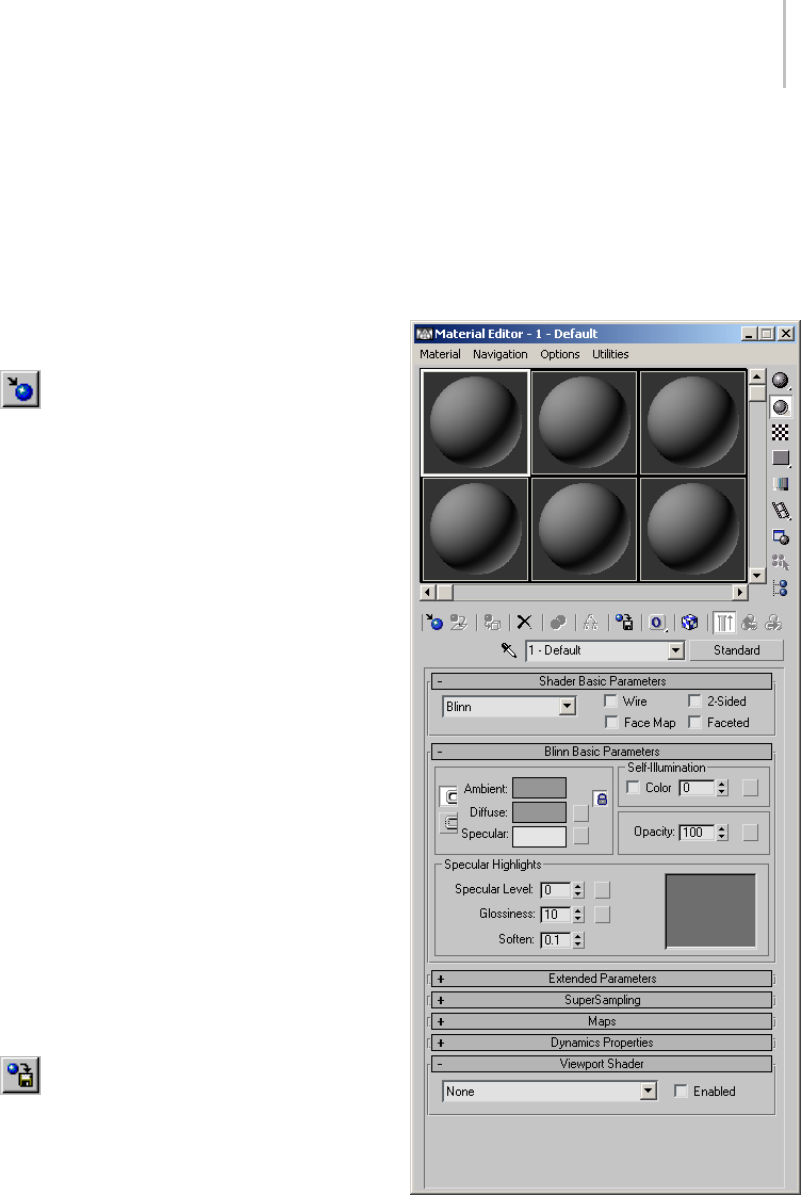Image resolution: width=801 pixels, height=1195 pixels.
Task: Click Put Material to Scene icon
Action: click(458, 623)
